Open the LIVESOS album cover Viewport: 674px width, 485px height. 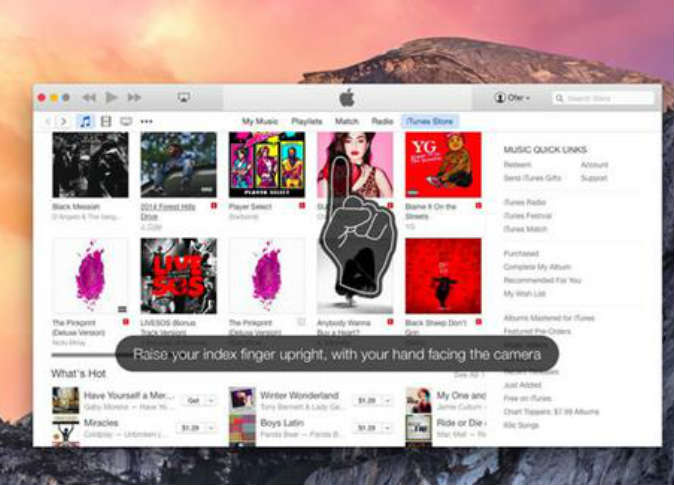pos(178,275)
